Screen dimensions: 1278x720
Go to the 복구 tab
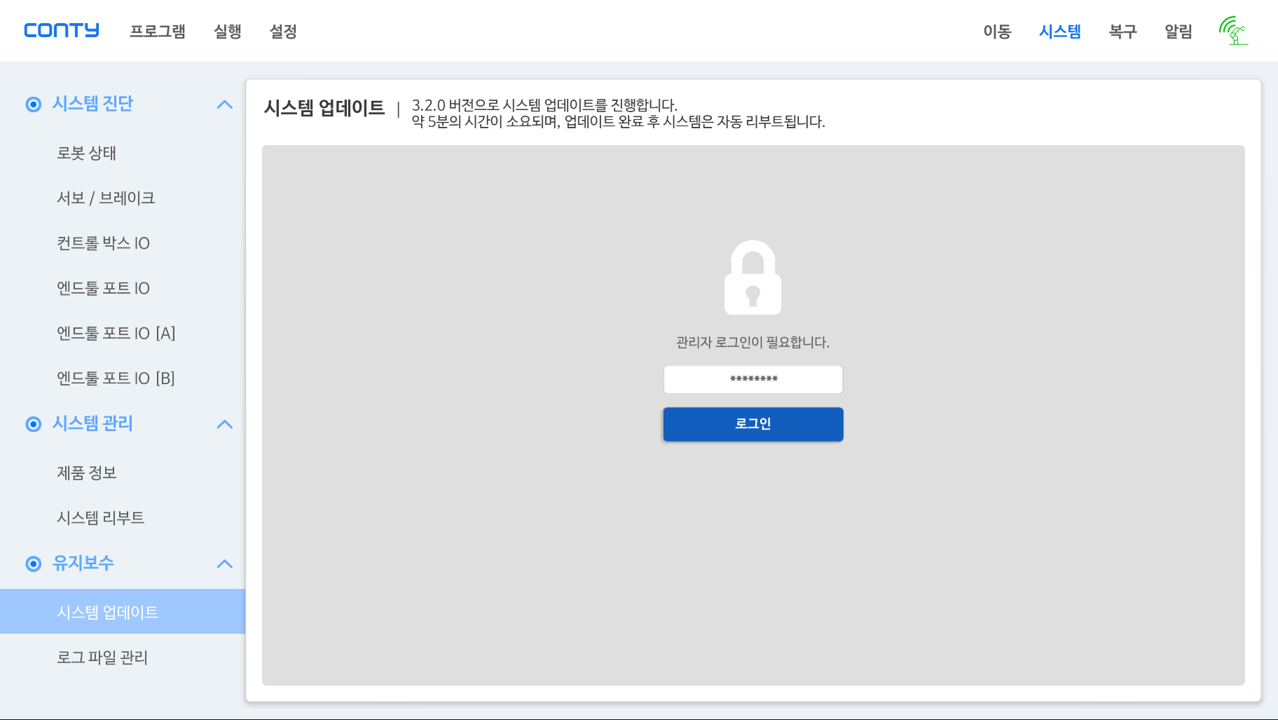point(1123,31)
